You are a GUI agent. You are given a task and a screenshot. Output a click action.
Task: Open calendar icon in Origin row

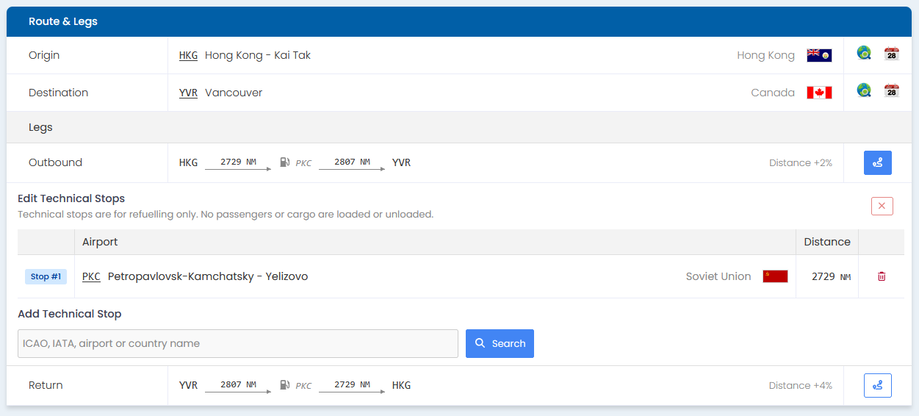click(891, 54)
